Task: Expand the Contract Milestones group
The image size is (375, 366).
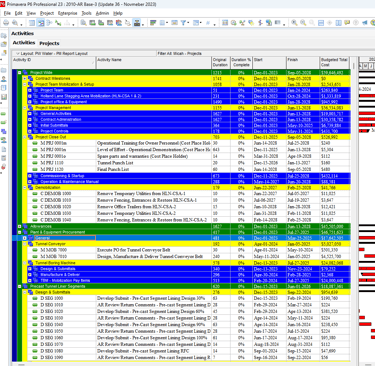Action: tap(25, 78)
